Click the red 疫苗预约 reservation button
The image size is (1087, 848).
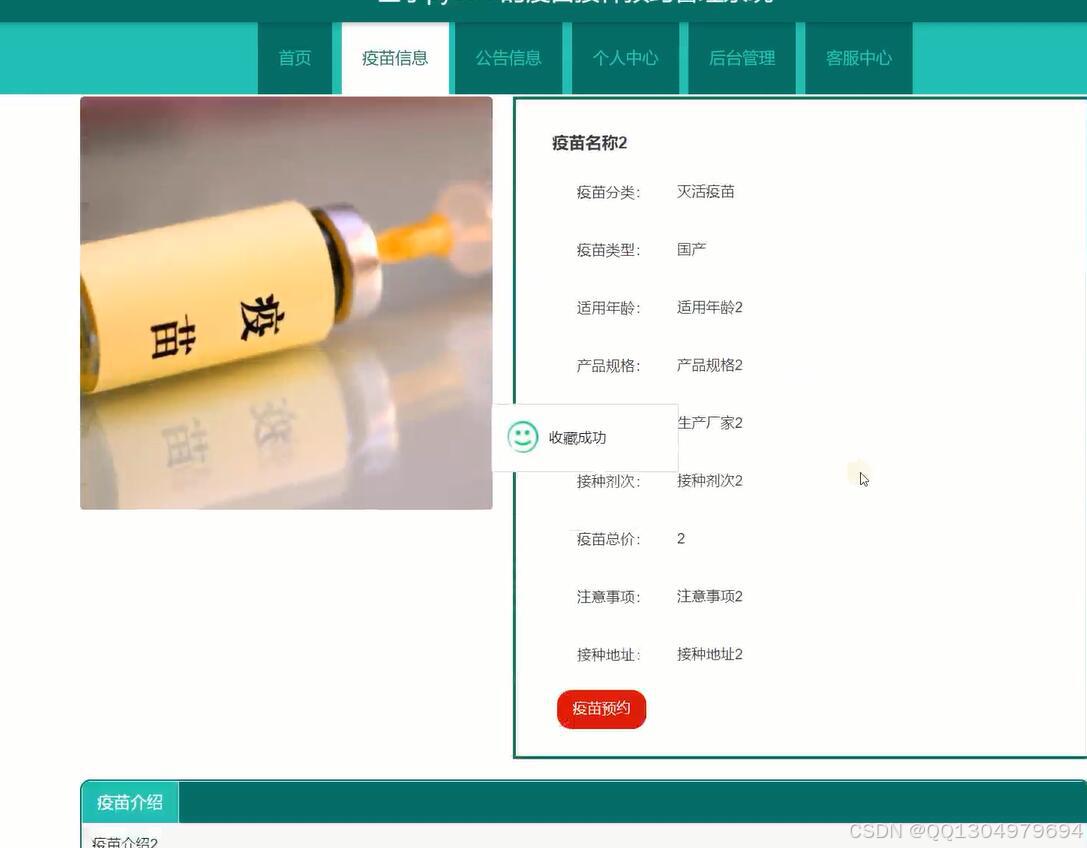pos(601,708)
